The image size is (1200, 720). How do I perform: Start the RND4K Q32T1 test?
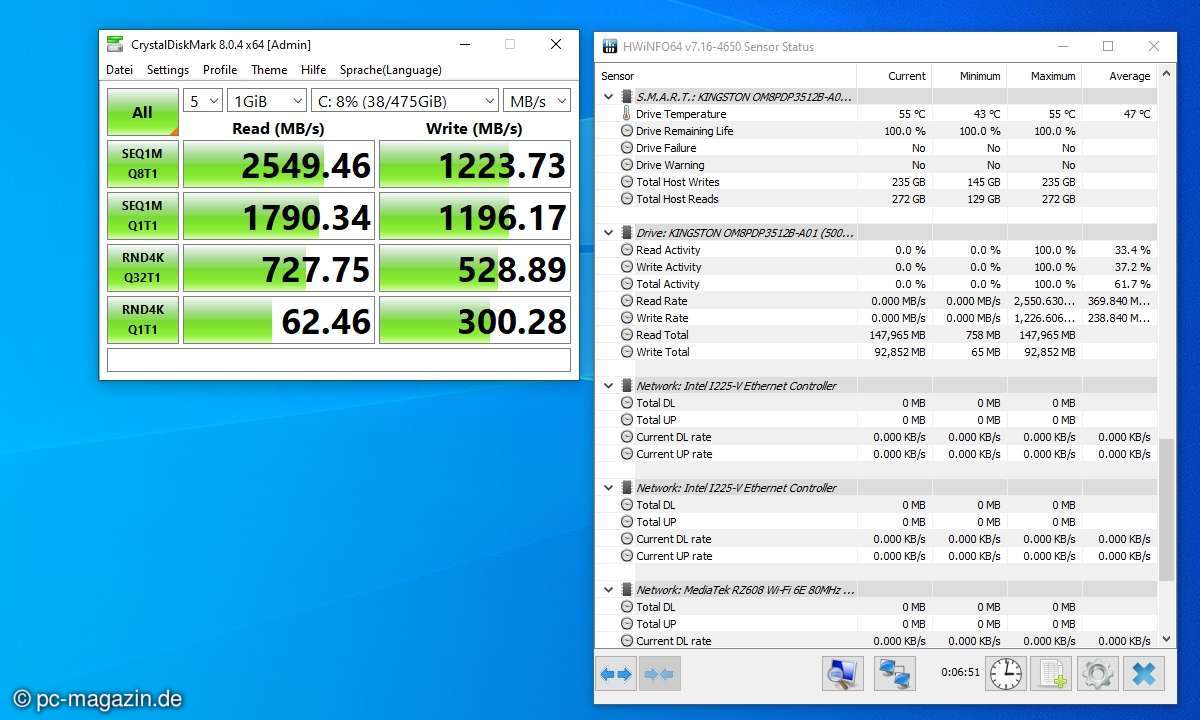[143, 268]
